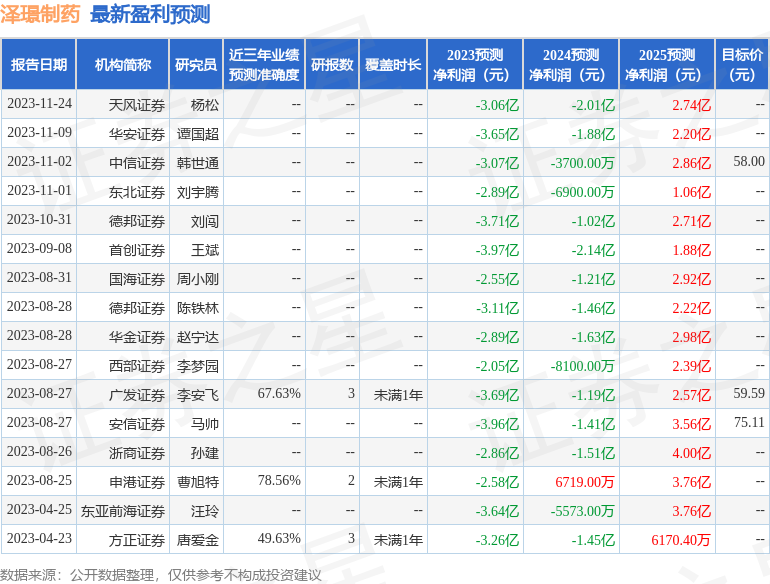The width and height of the screenshot is (770, 584).
Task: Click researcher name 周小刚
Action: [x=198, y=279]
